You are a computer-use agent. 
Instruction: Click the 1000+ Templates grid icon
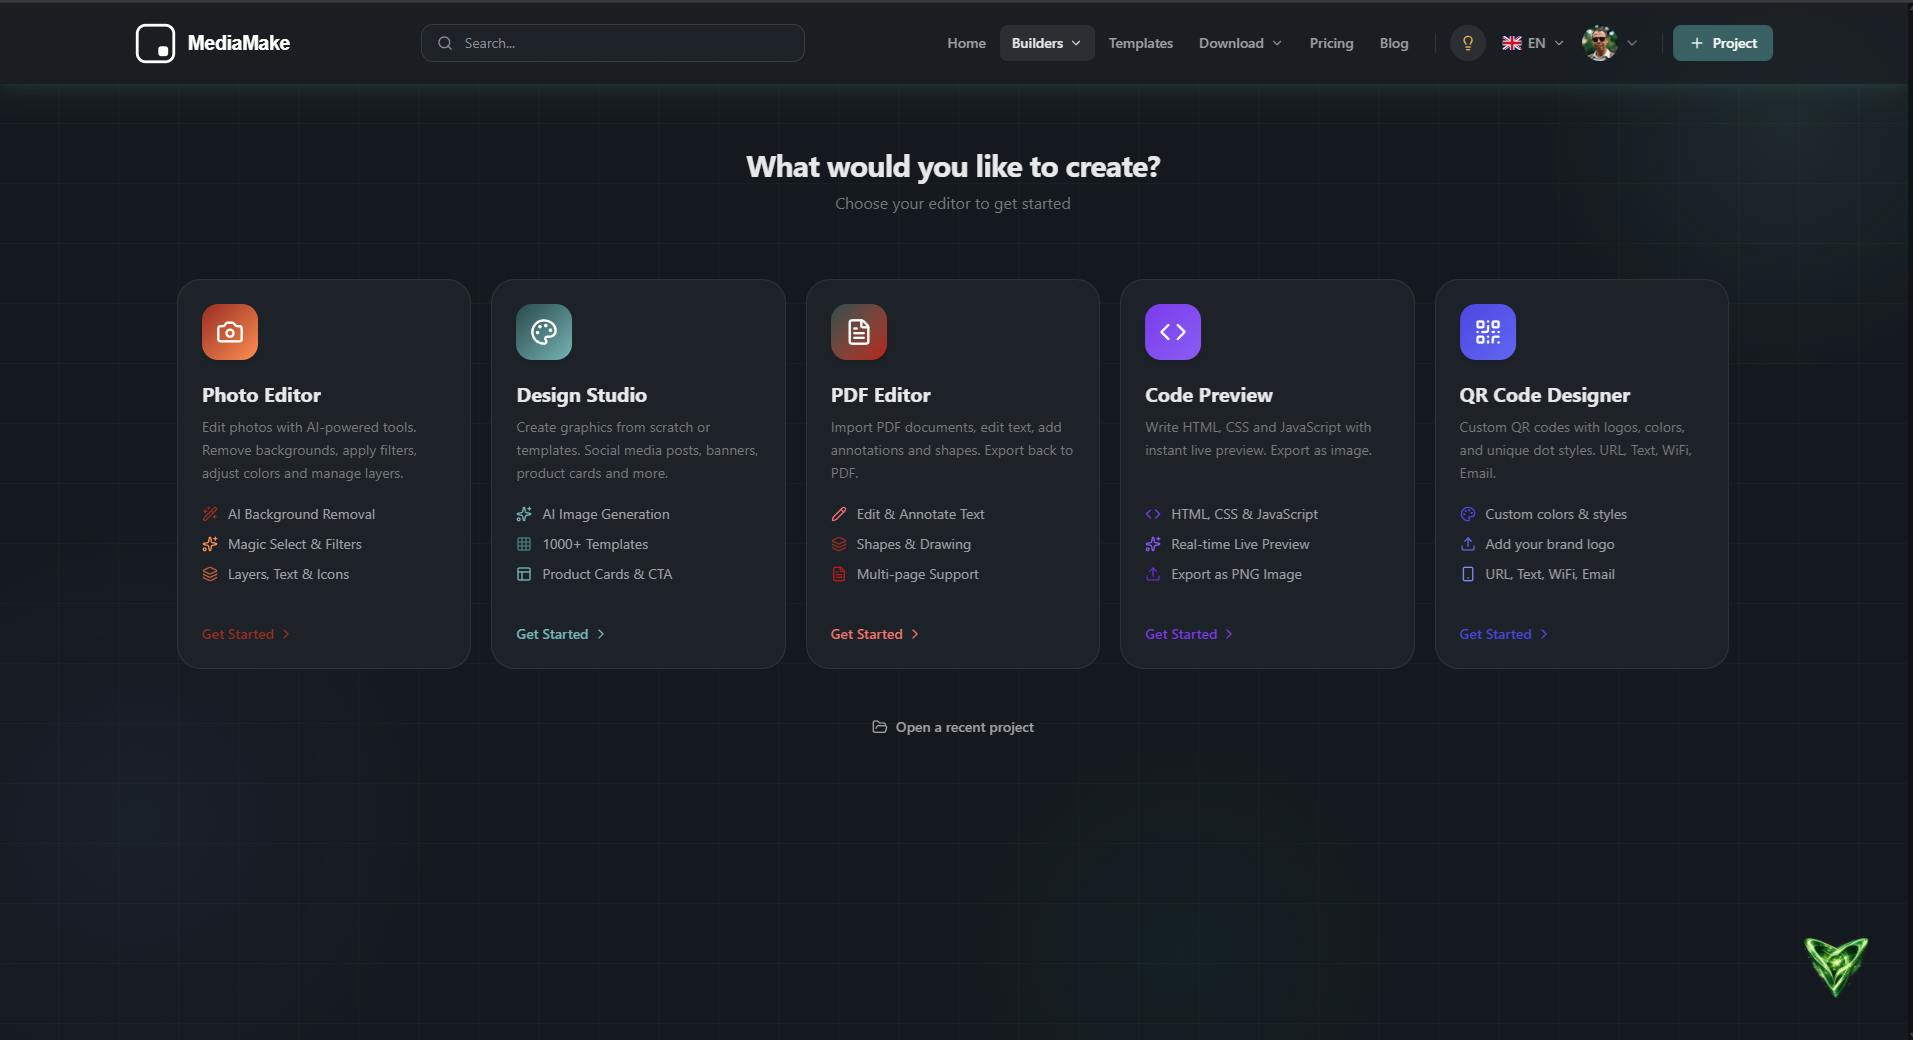pos(524,544)
